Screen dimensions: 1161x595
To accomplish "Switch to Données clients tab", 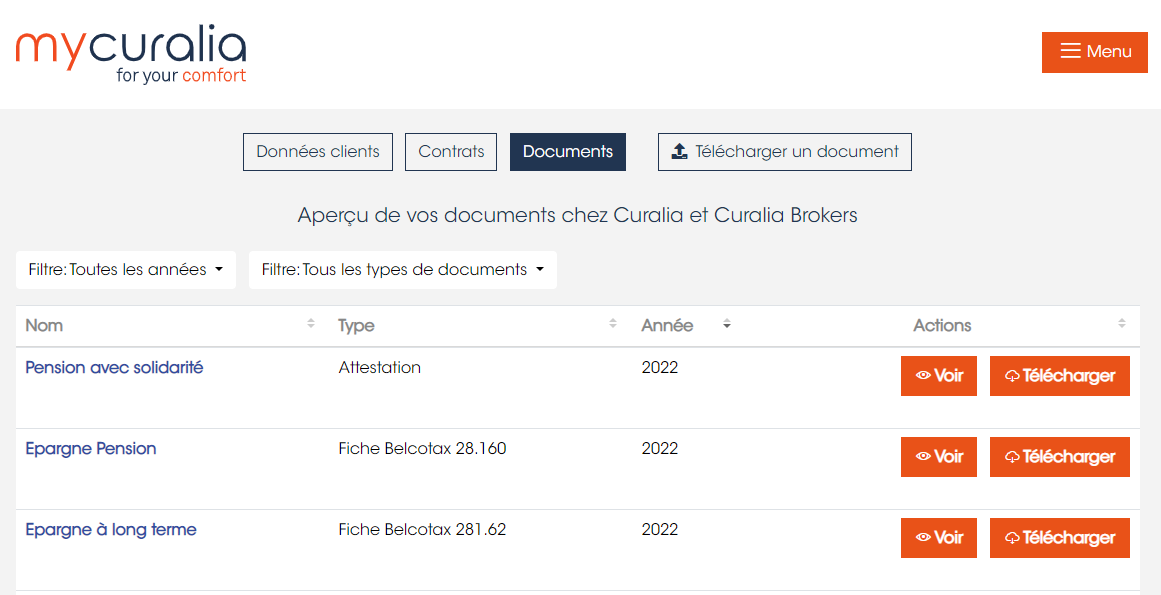I will coord(318,152).
